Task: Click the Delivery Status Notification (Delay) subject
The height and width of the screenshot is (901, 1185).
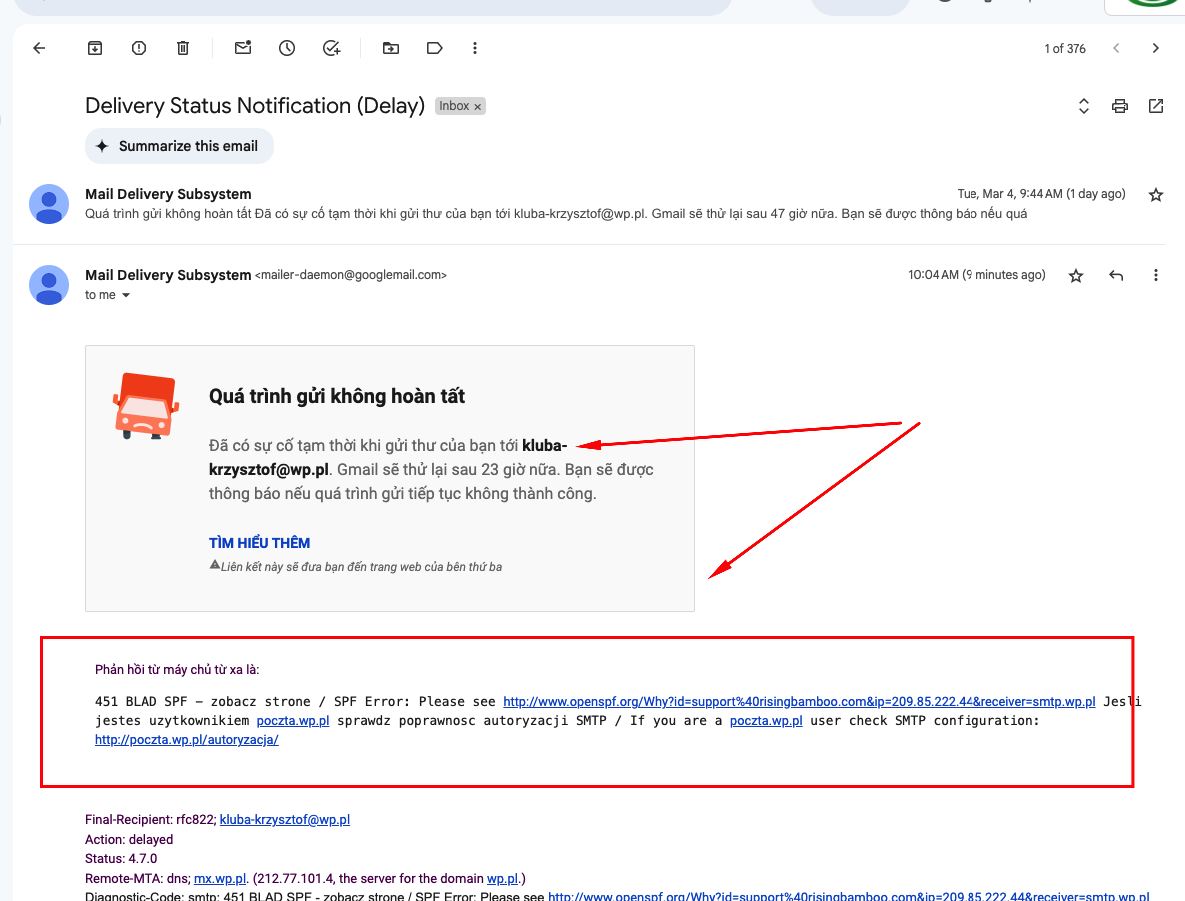Action: pos(255,106)
